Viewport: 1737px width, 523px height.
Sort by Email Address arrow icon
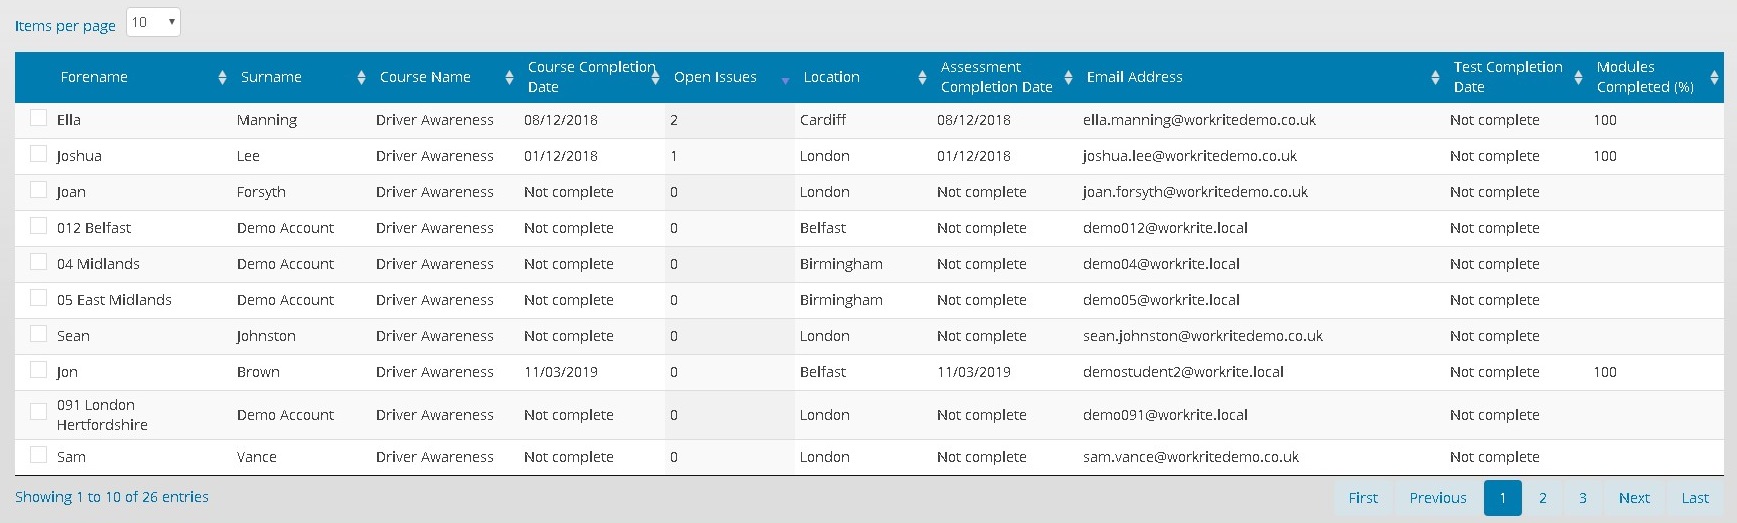pos(1435,78)
